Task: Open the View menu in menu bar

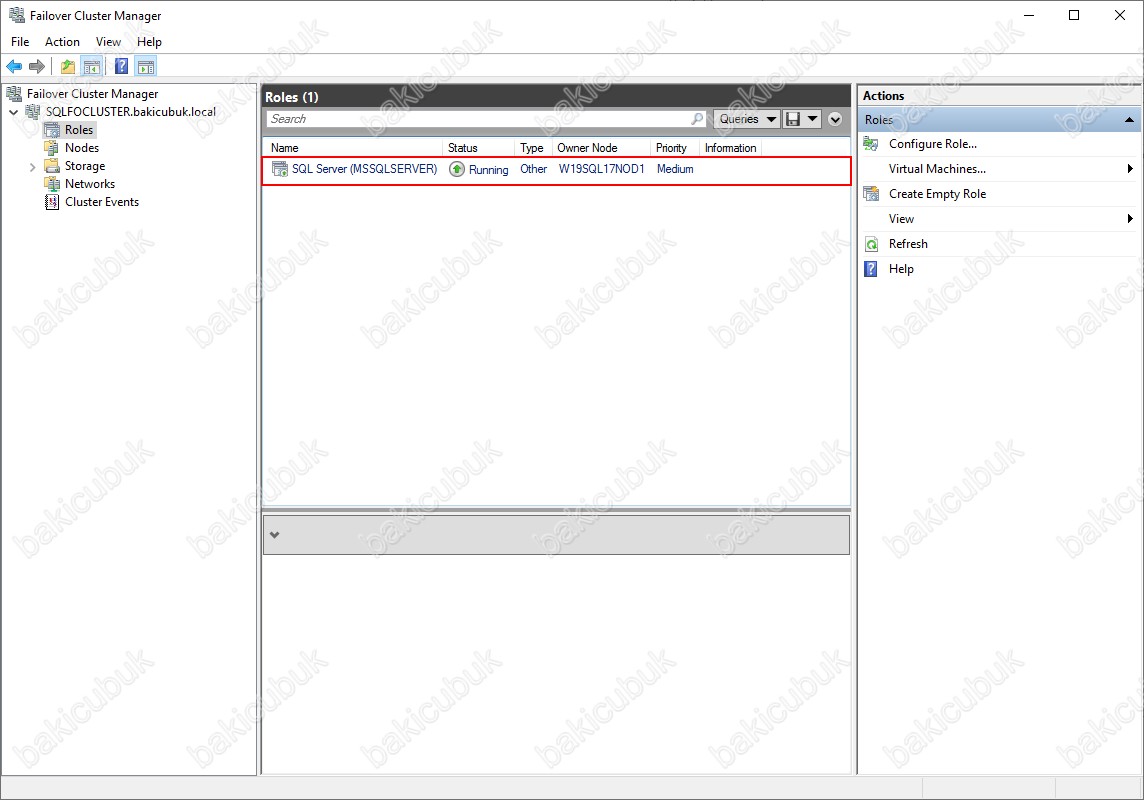Action: pyautogui.click(x=108, y=42)
